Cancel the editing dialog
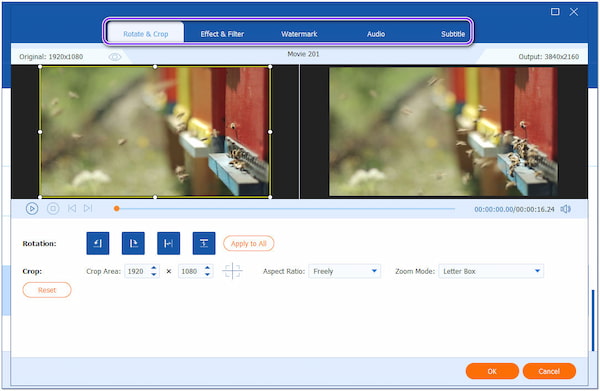The image size is (600, 391). pyautogui.click(x=549, y=371)
